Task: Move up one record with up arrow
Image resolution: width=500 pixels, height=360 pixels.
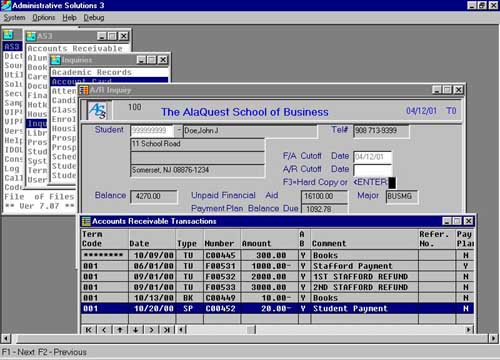Action: tap(120, 330)
